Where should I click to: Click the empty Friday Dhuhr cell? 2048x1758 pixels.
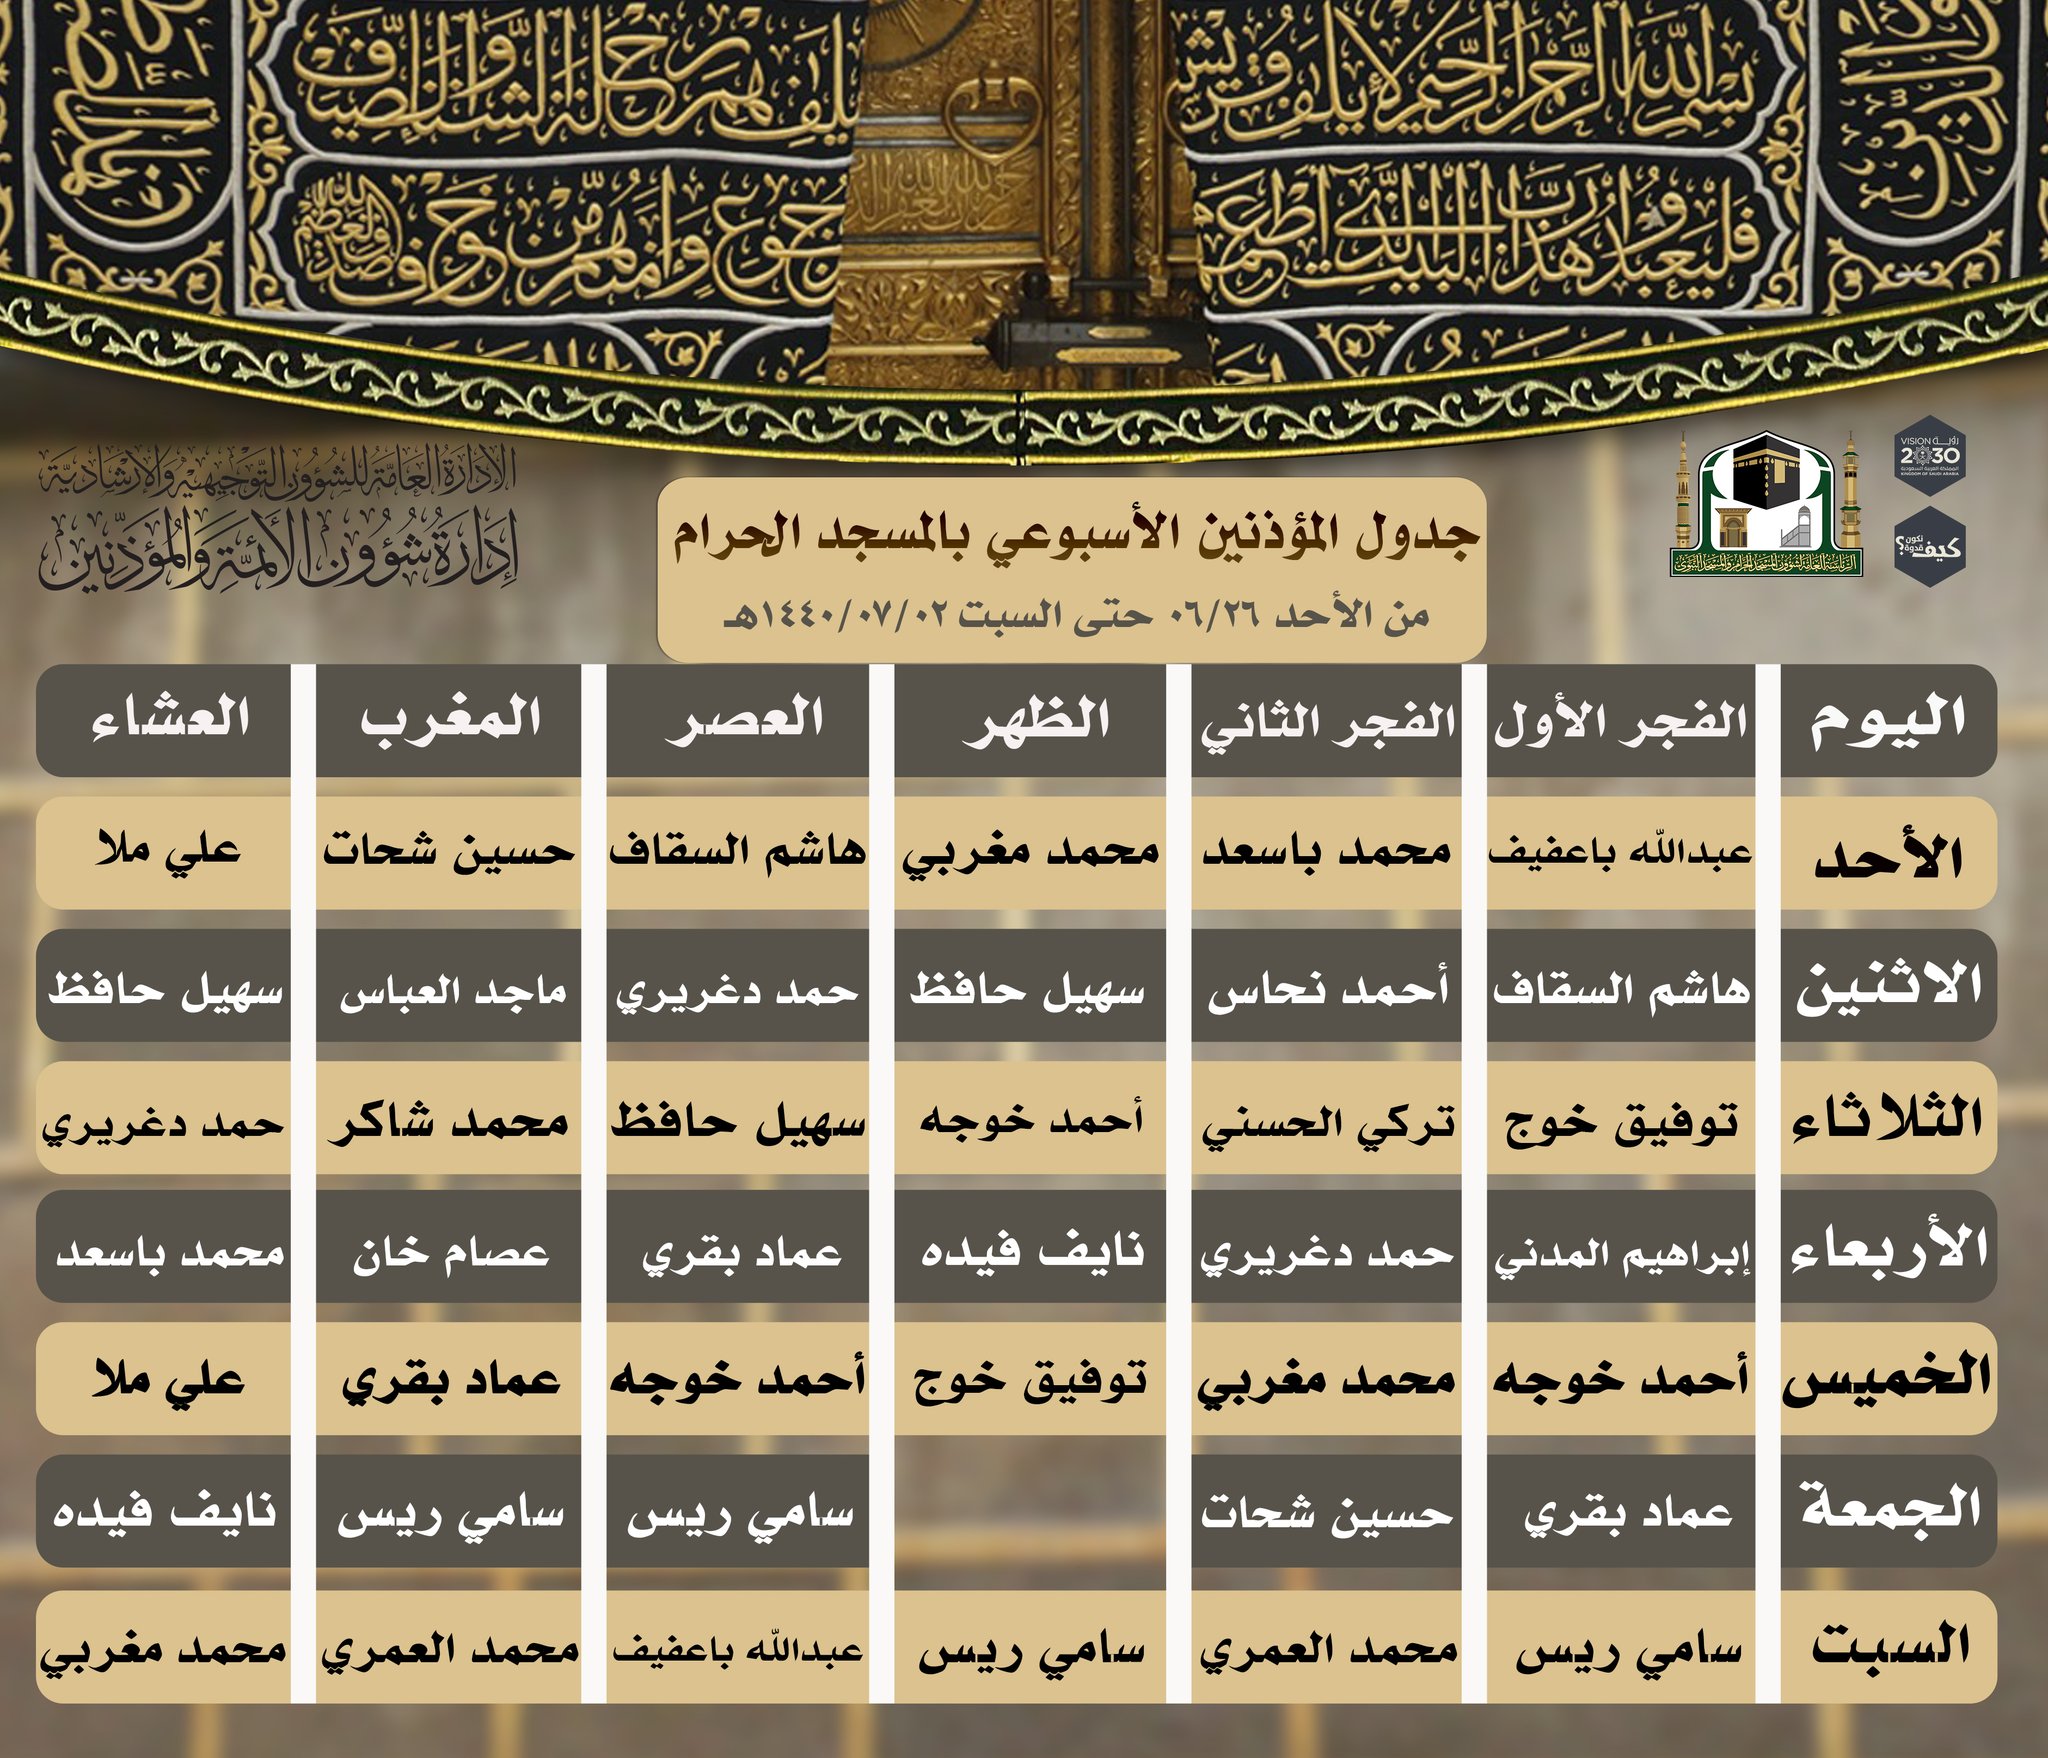pos(1030,1511)
